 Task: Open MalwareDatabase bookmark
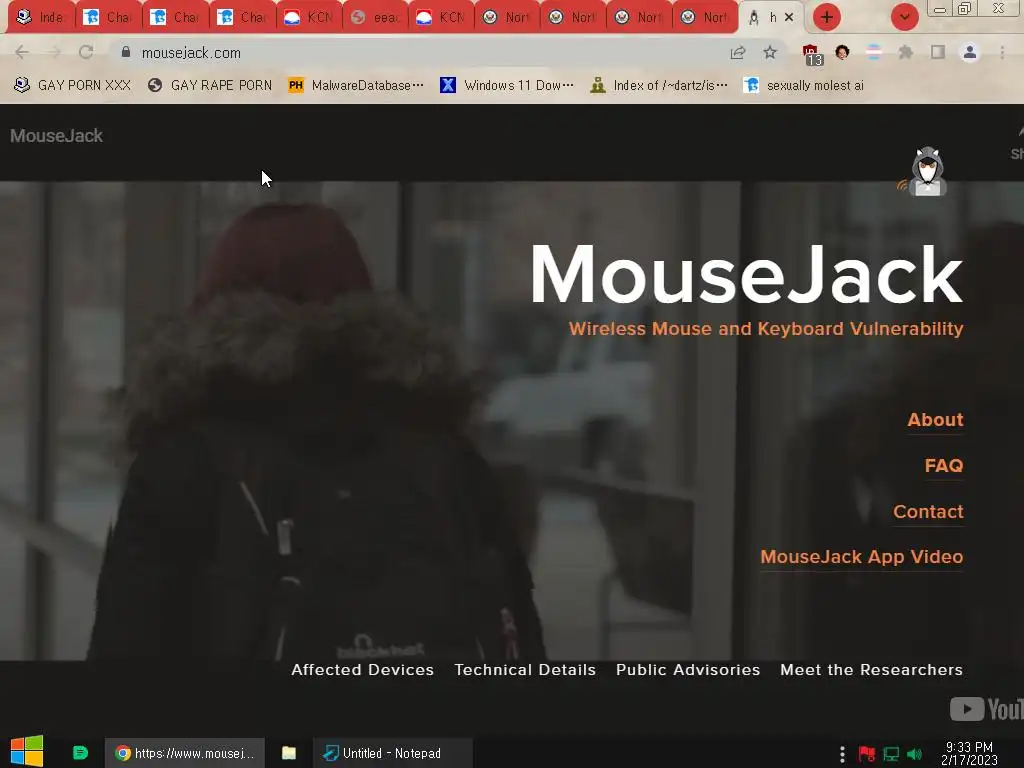click(356, 85)
